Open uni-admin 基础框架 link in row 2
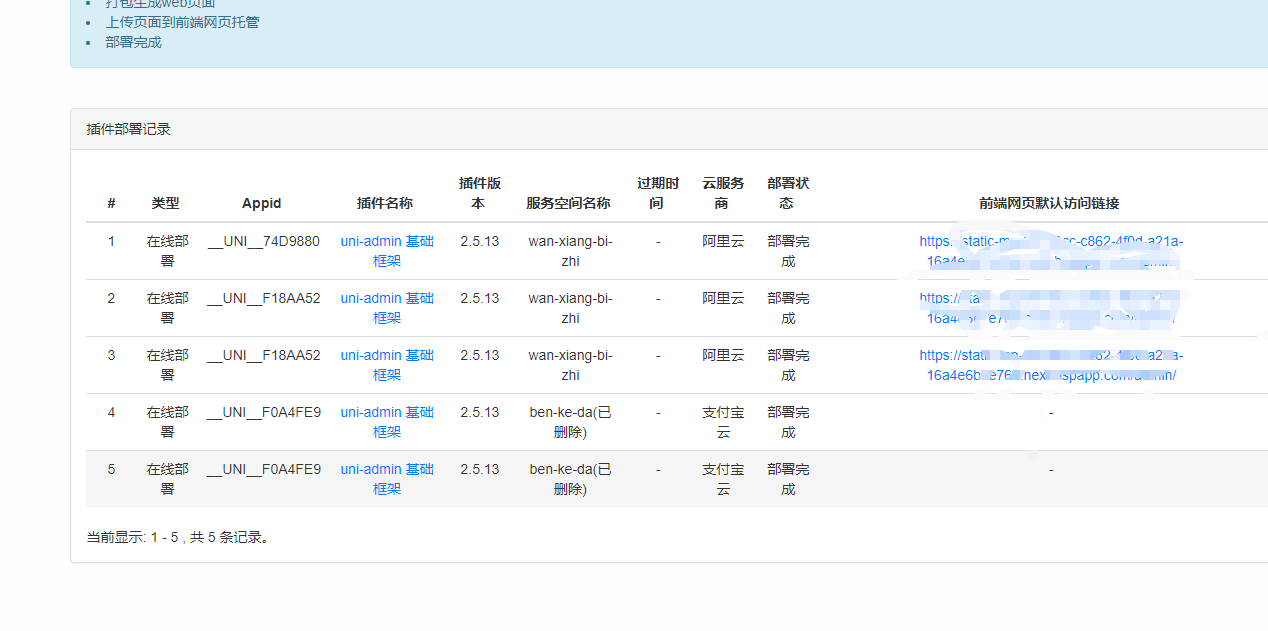 (387, 308)
